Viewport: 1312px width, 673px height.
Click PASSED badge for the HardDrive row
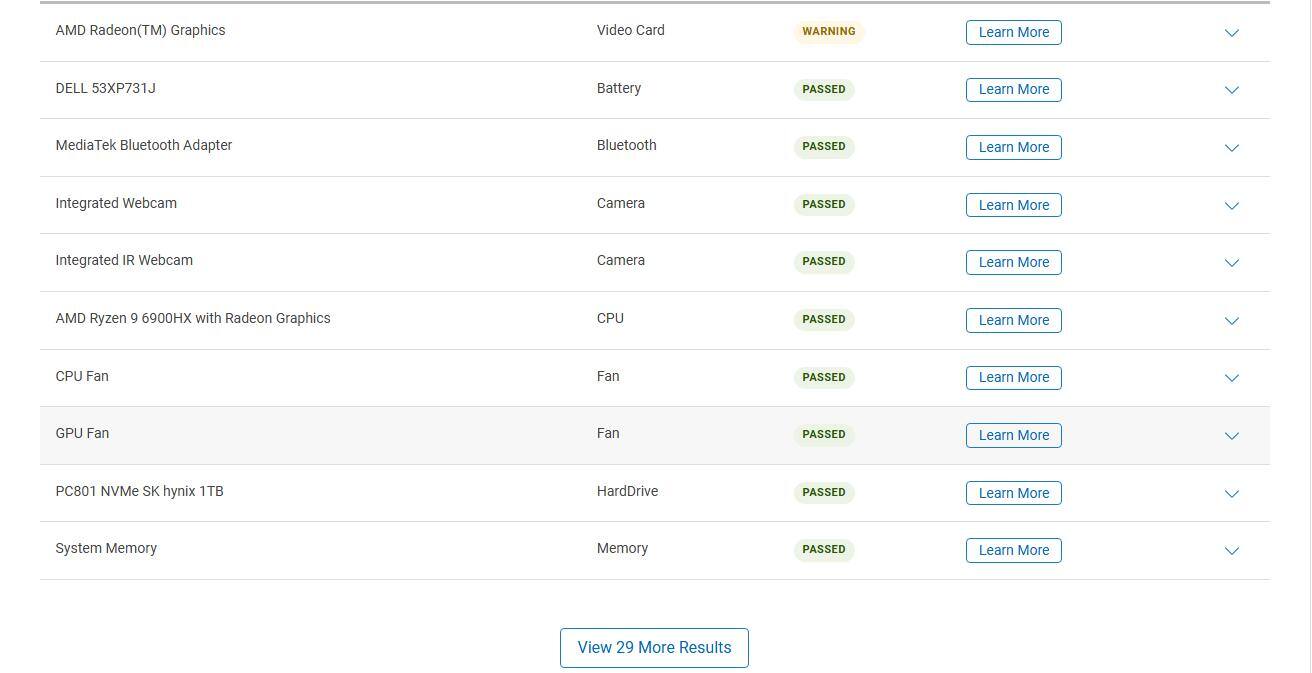tap(823, 492)
